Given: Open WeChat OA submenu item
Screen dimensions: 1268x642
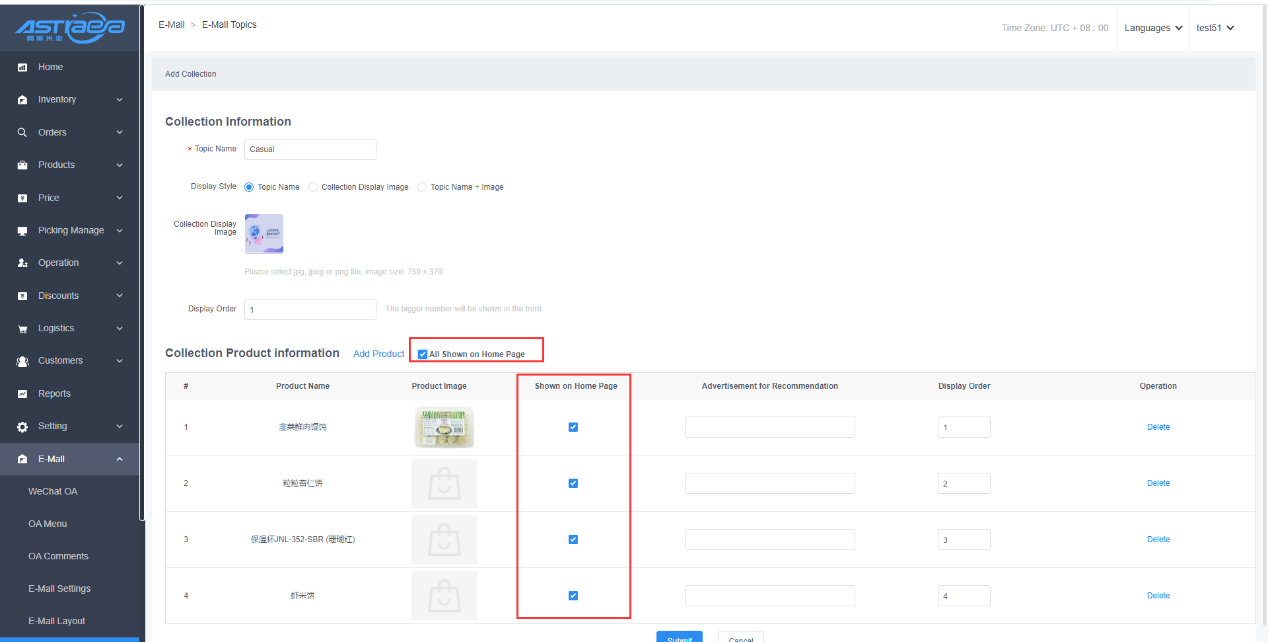Looking at the screenshot, I should click(53, 491).
